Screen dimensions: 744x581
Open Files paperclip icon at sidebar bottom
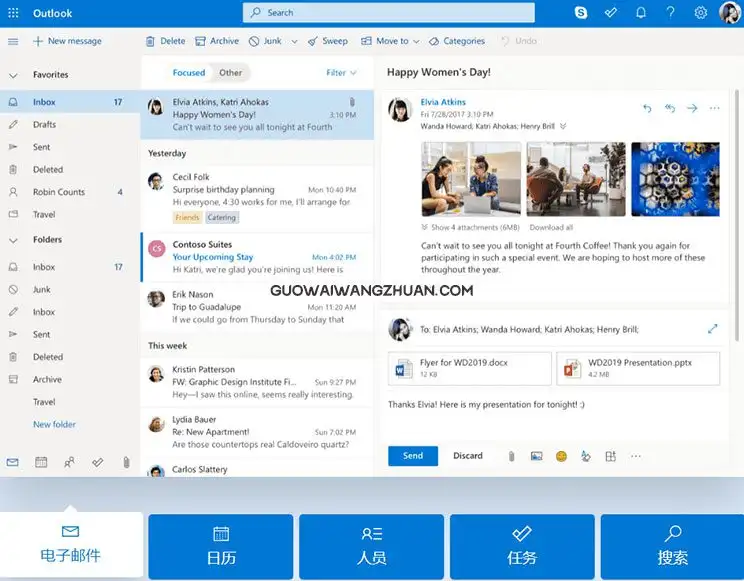click(126, 462)
